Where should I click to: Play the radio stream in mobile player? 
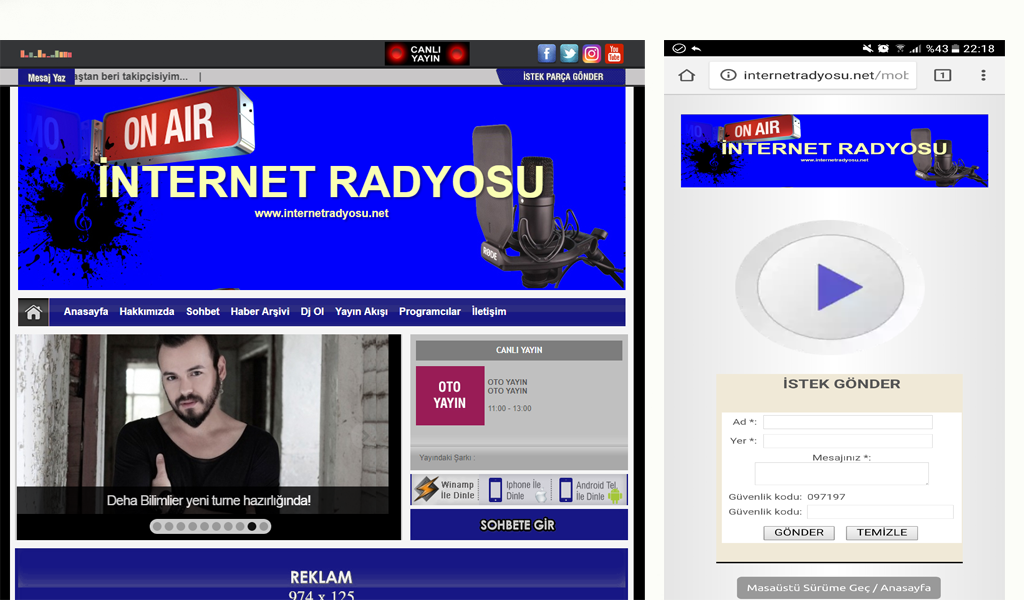pos(838,288)
